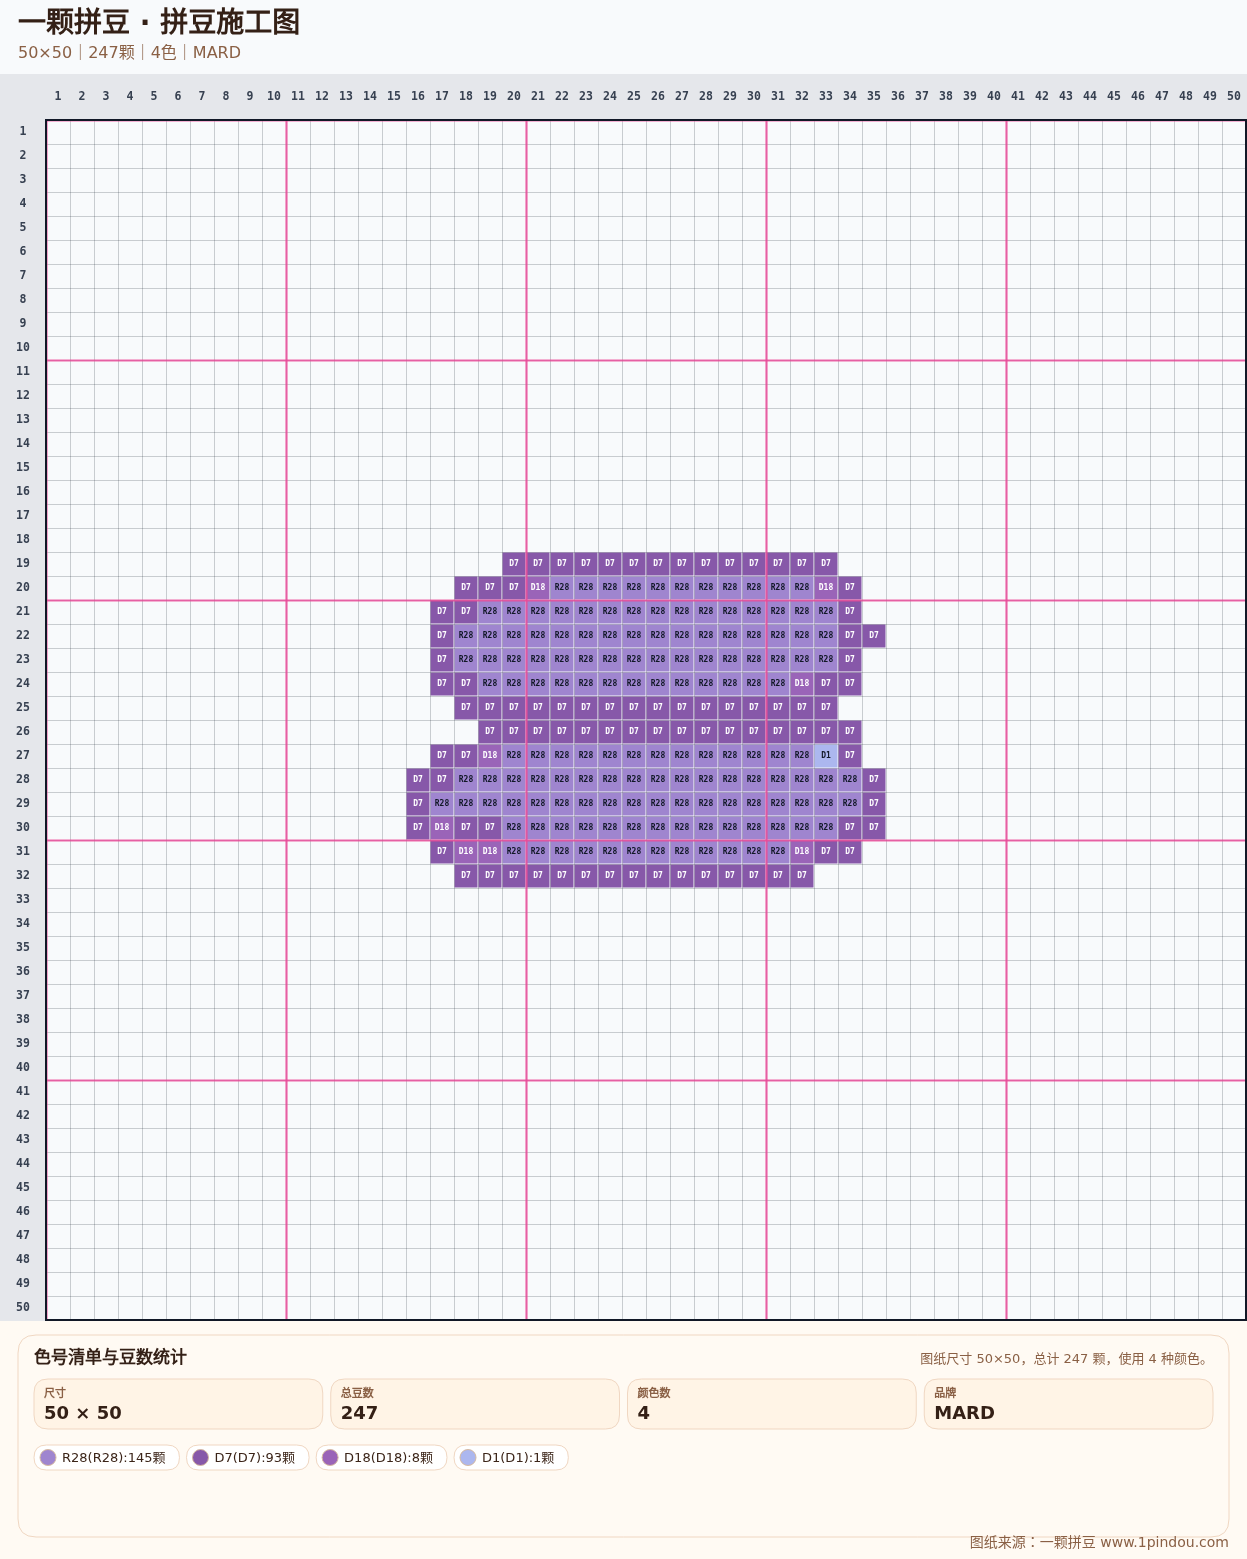Click column header number 10

(274, 96)
